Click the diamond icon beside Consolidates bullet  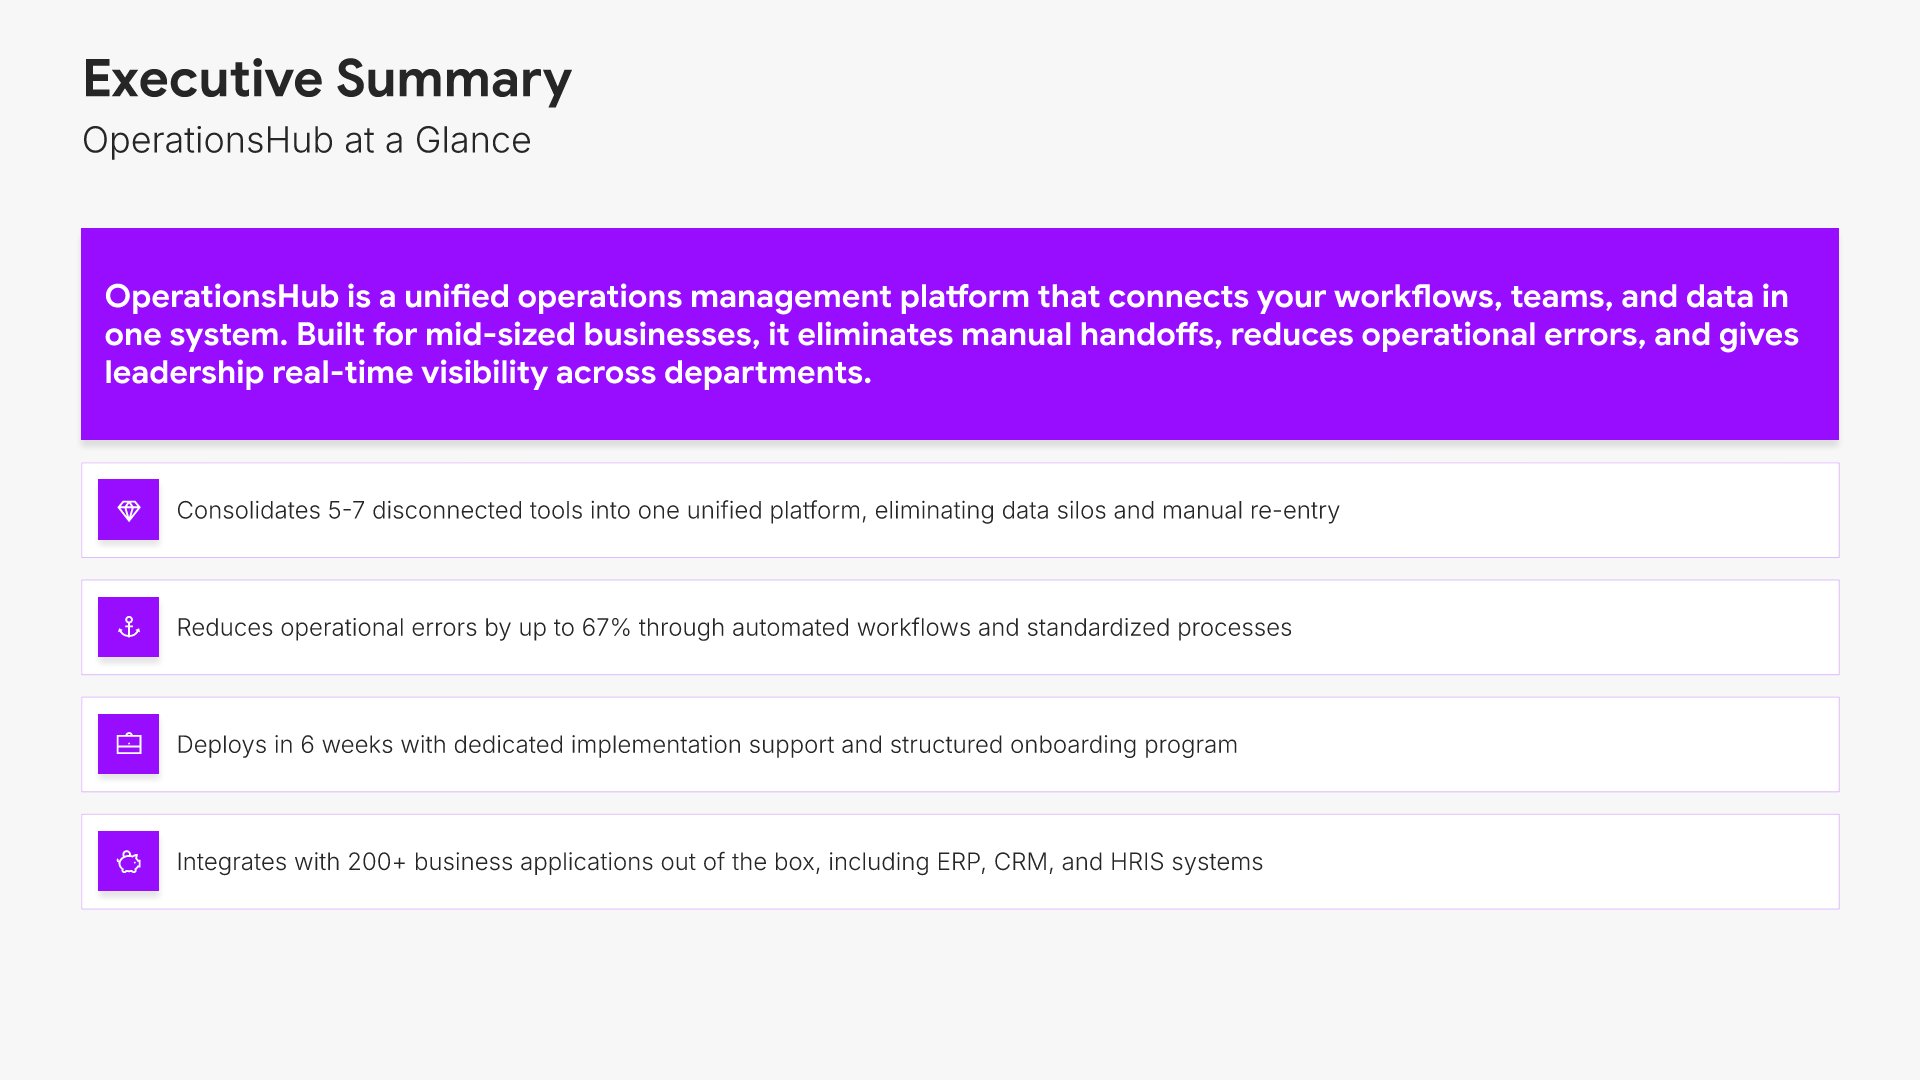click(x=128, y=510)
